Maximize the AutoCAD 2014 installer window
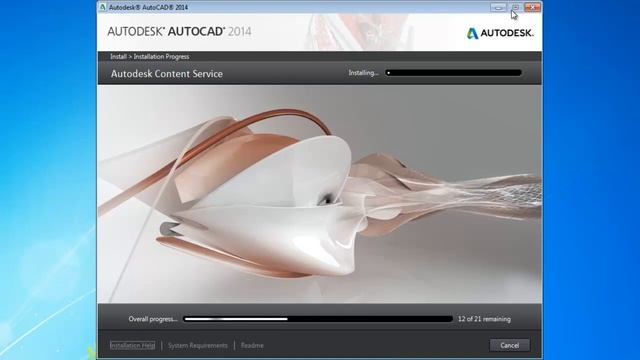640x360 pixels. click(515, 7)
